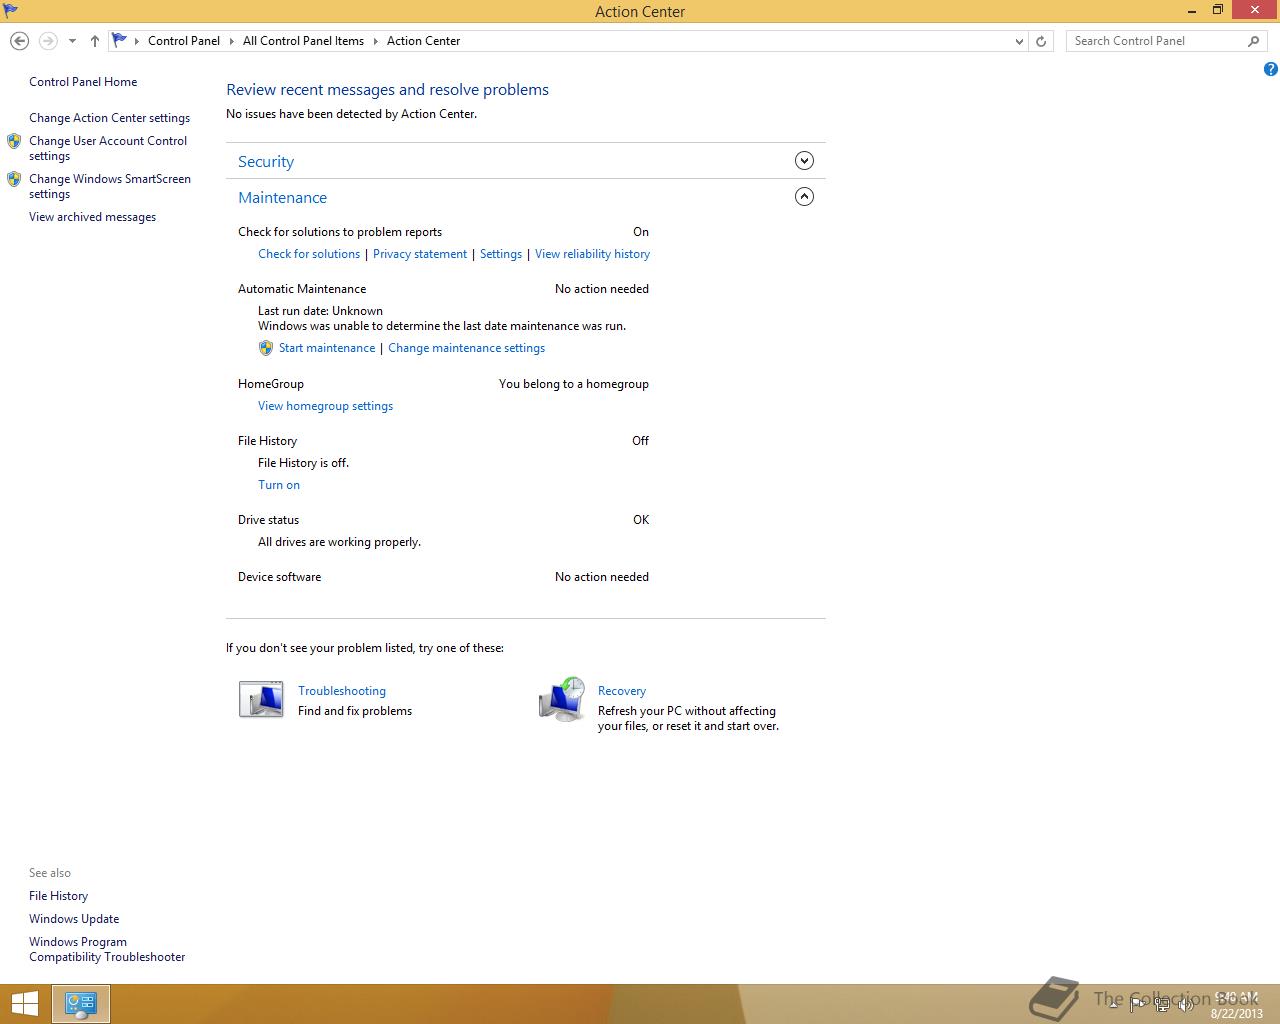This screenshot has width=1280, height=1024.
Task: Open the recent locations dropdown arrow
Action: point(72,41)
